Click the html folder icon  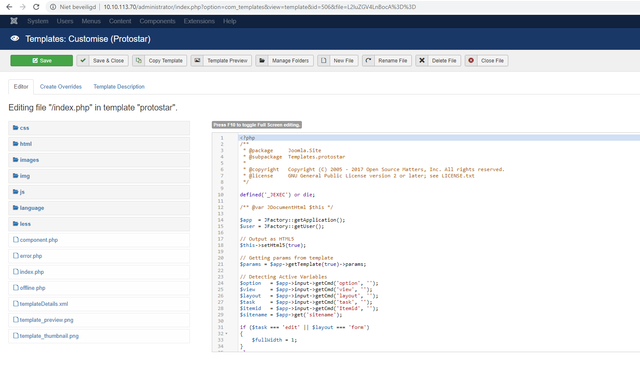16,144
